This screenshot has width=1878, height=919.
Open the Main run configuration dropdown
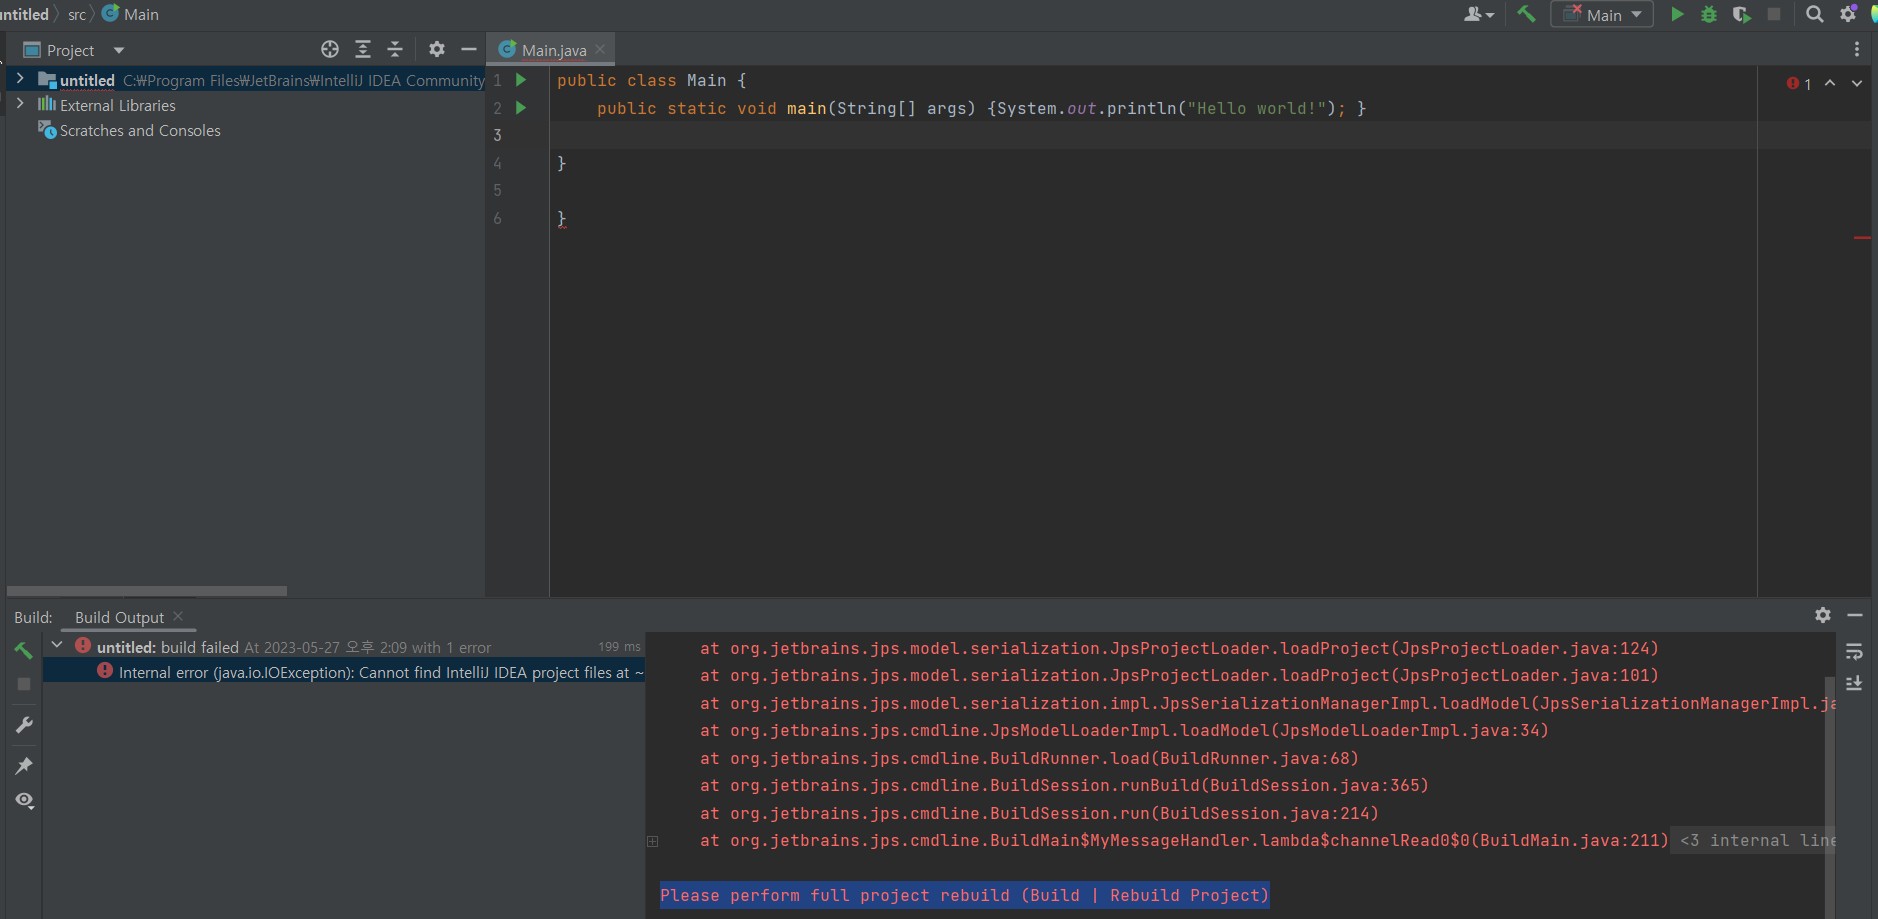pyautogui.click(x=1602, y=14)
